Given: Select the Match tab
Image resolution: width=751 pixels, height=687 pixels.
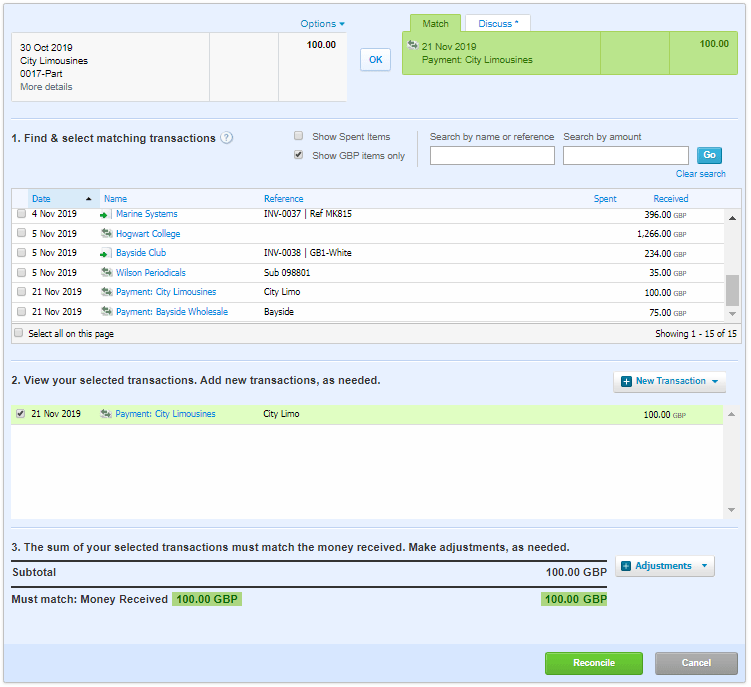Looking at the screenshot, I should (x=435, y=23).
